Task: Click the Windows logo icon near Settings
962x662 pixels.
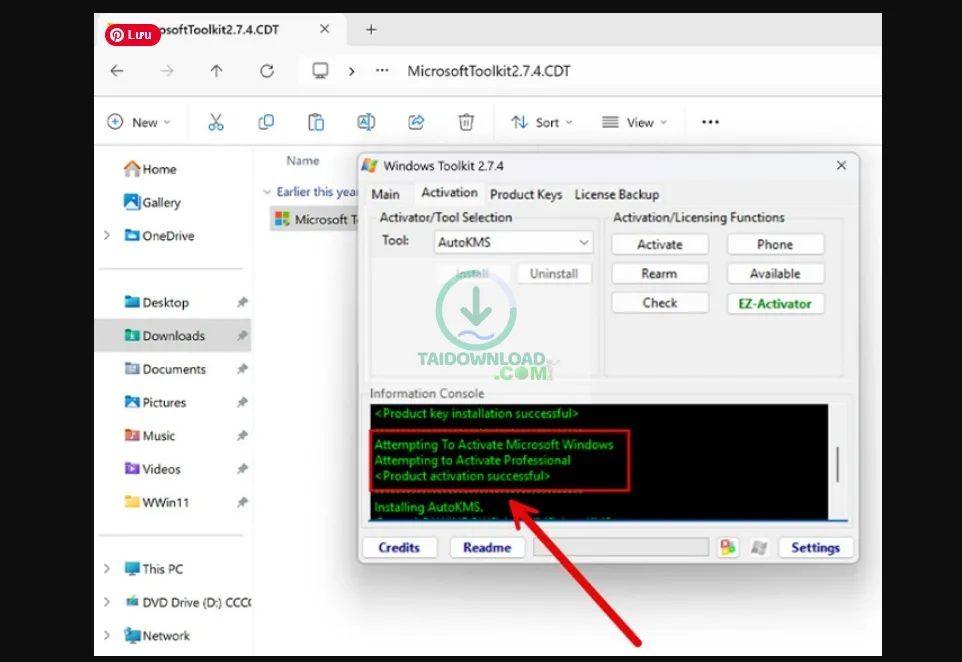Action: 759,547
